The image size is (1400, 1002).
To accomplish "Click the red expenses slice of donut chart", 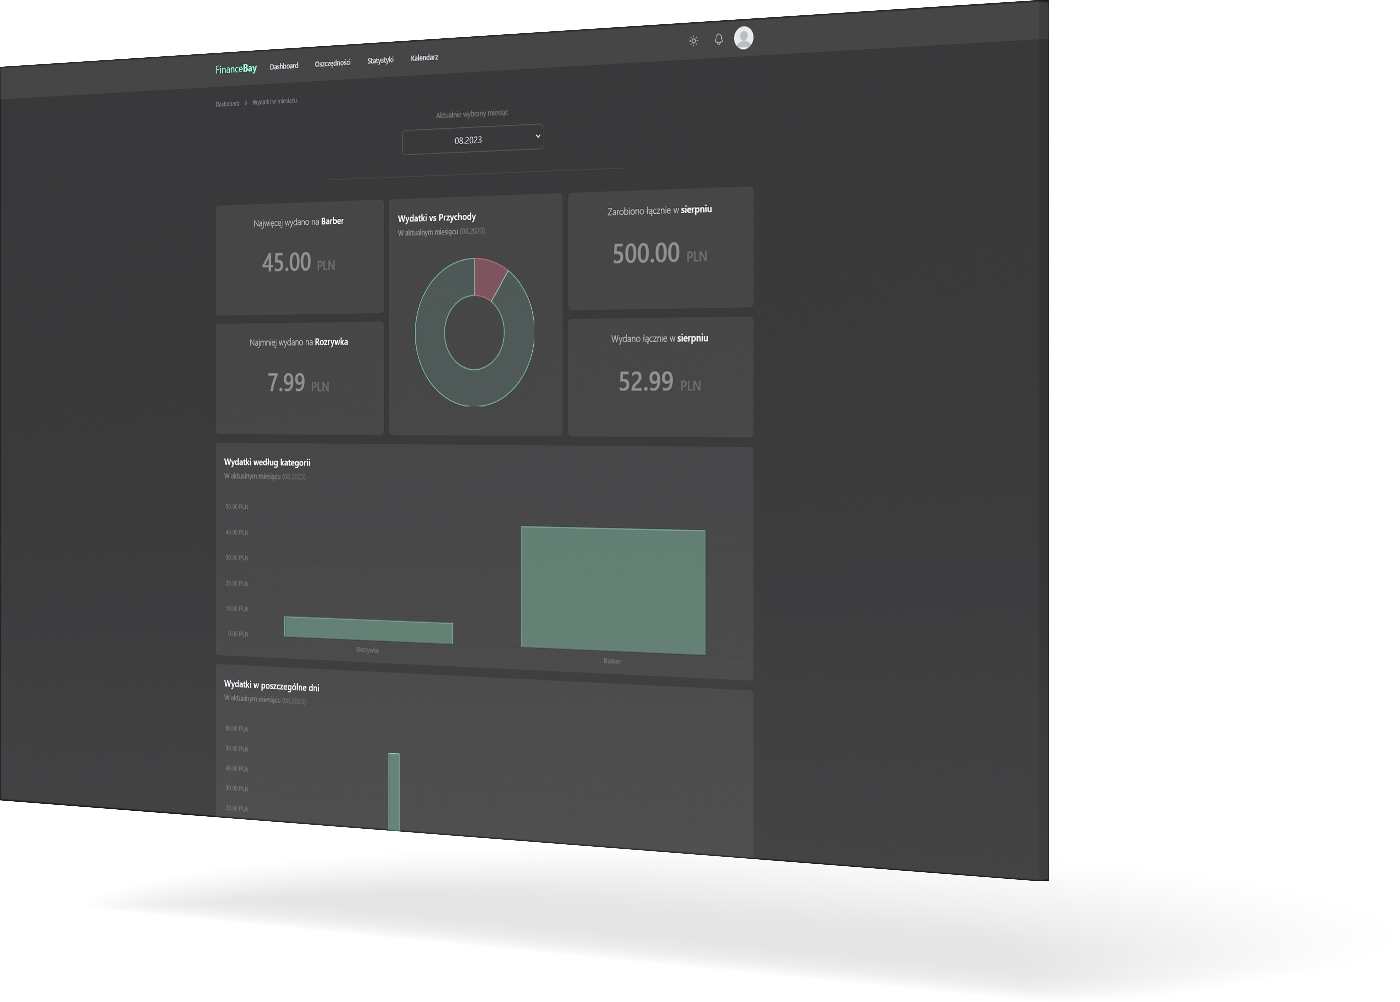I will (489, 276).
